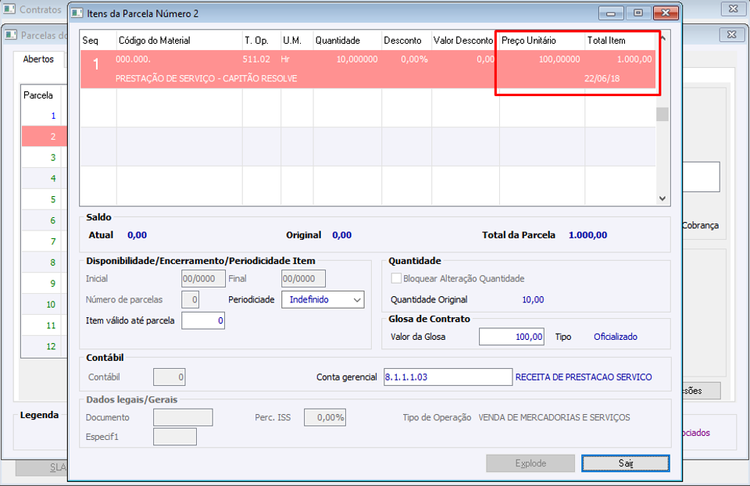This screenshot has width=750, height=486.
Task: Click the 10,000000 quantity cell
Action: click(357, 59)
